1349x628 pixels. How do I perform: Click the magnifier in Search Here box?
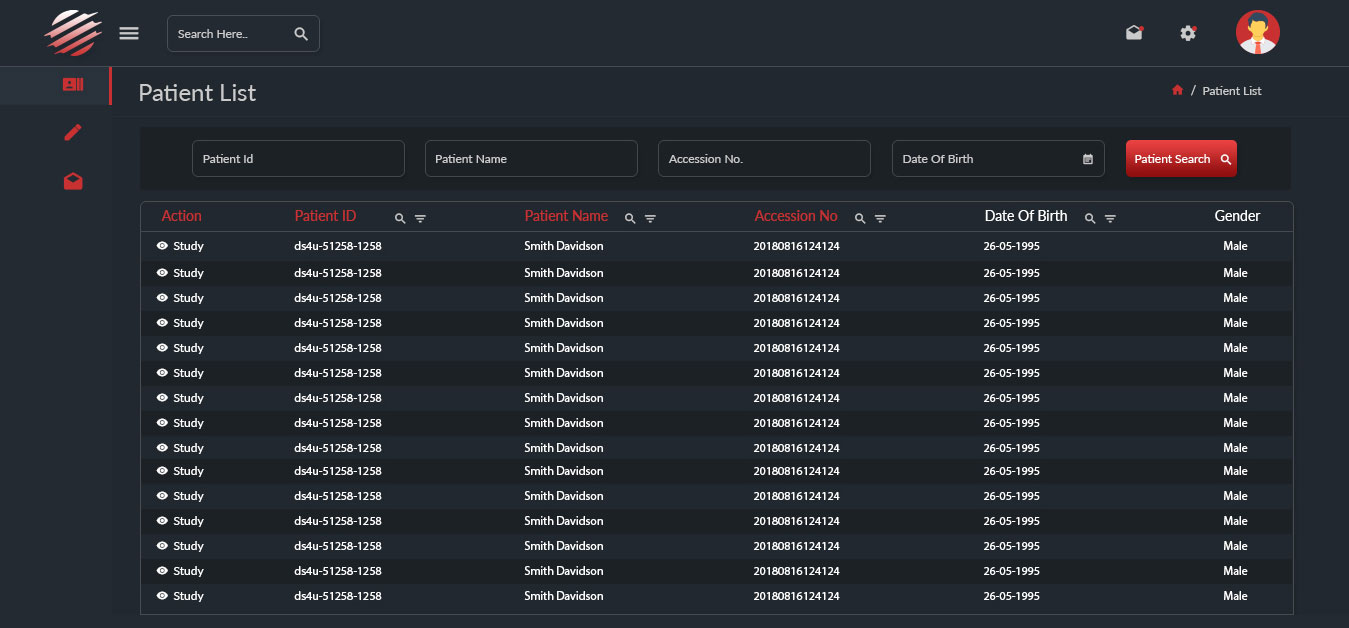tap(301, 34)
